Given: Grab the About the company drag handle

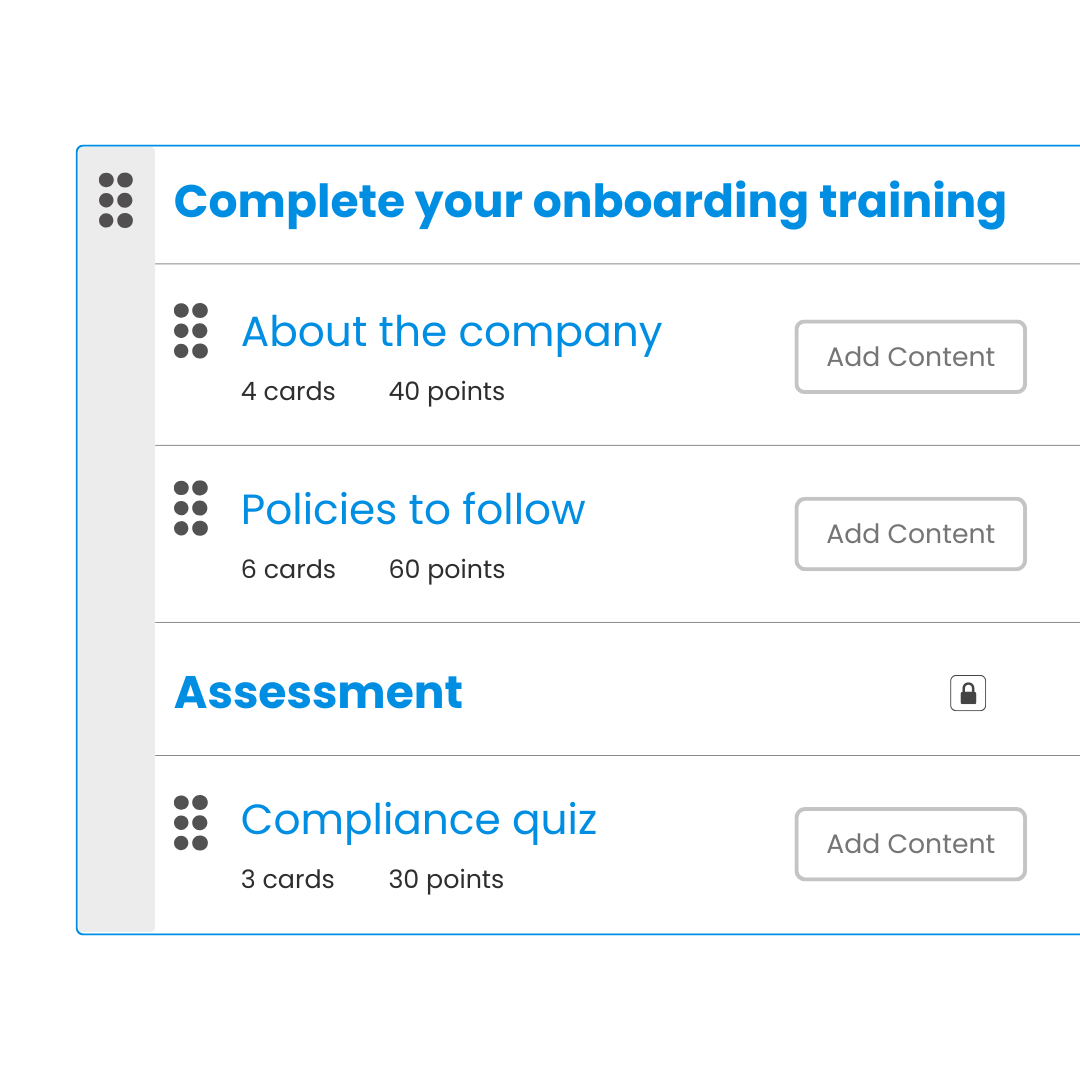Looking at the screenshot, I should (191, 331).
